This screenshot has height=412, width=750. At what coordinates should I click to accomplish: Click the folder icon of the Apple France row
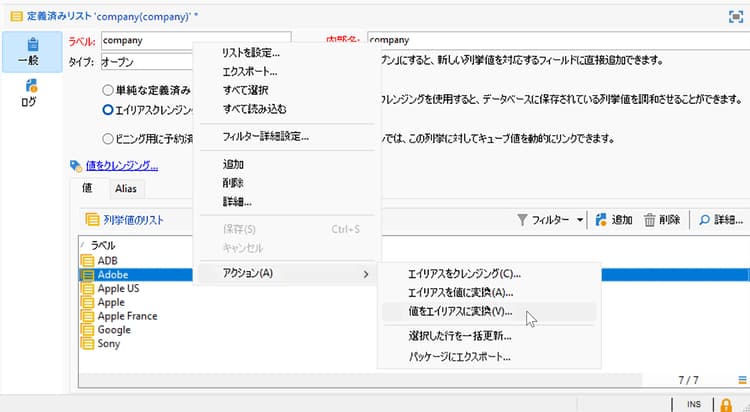click(87, 316)
